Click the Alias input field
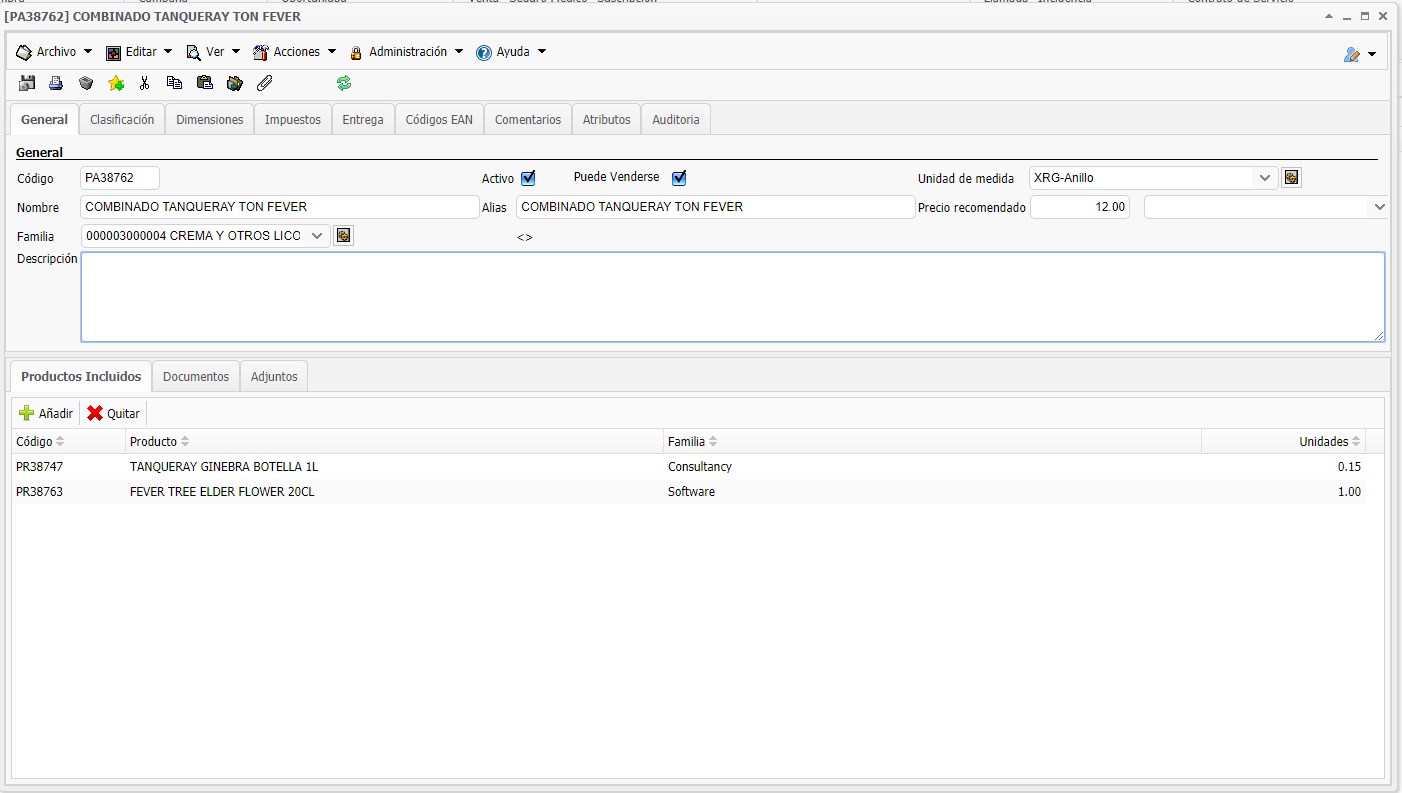 tap(716, 207)
